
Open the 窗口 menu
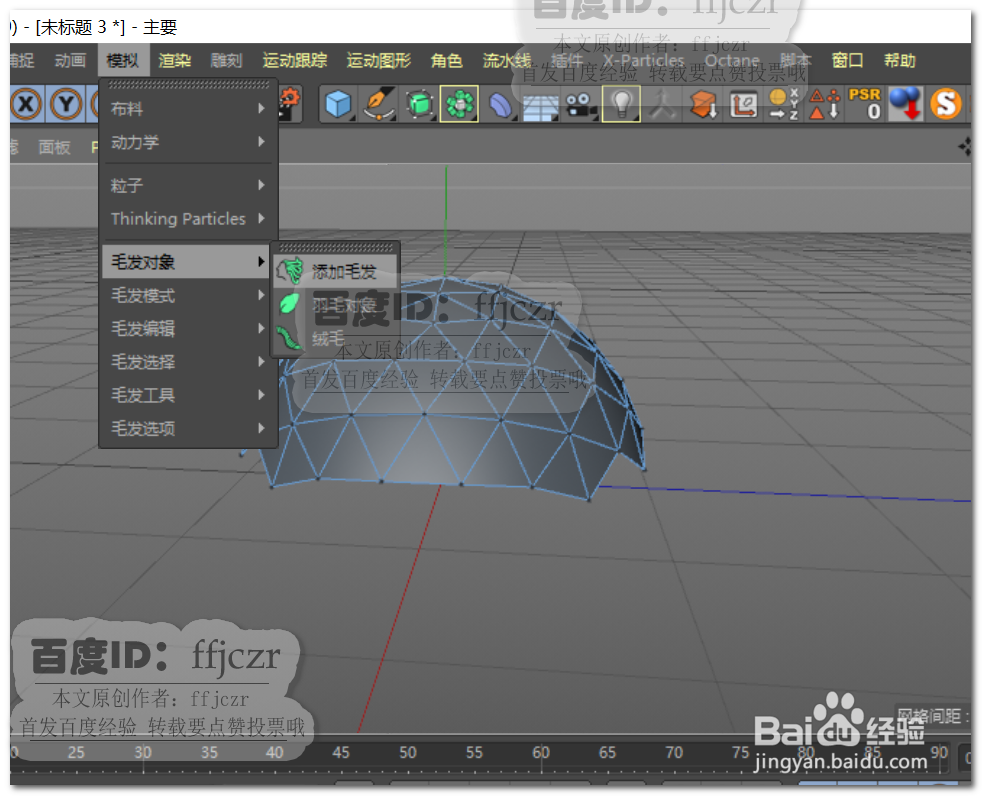[846, 61]
